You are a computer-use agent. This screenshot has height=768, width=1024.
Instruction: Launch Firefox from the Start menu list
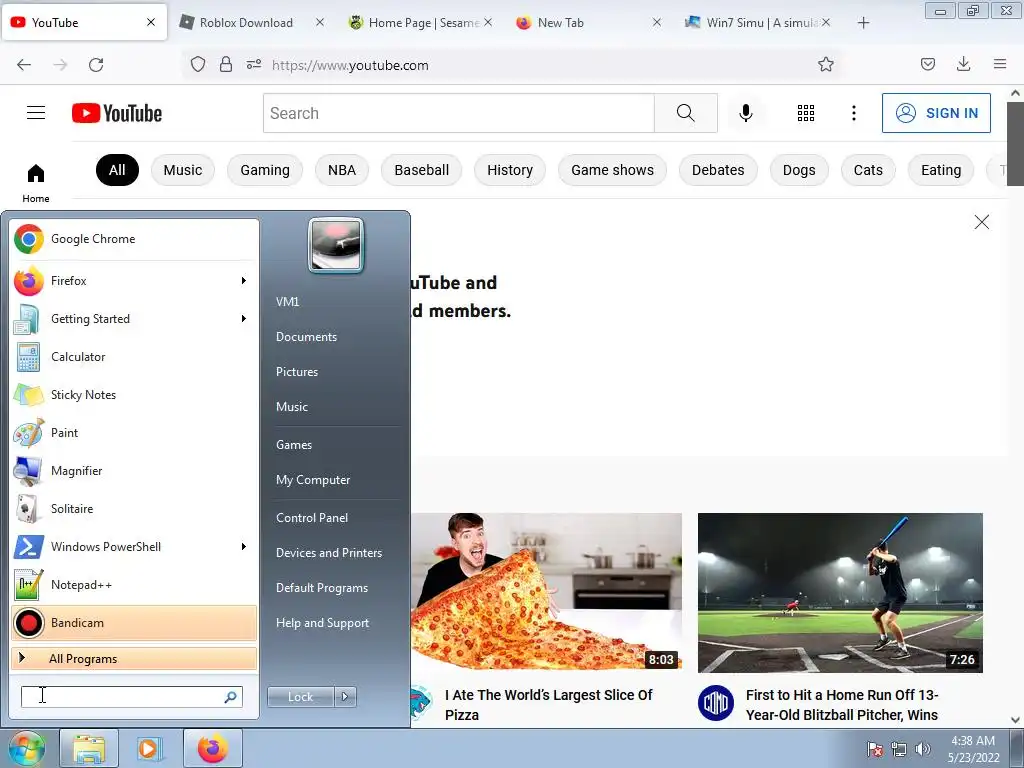pos(134,281)
